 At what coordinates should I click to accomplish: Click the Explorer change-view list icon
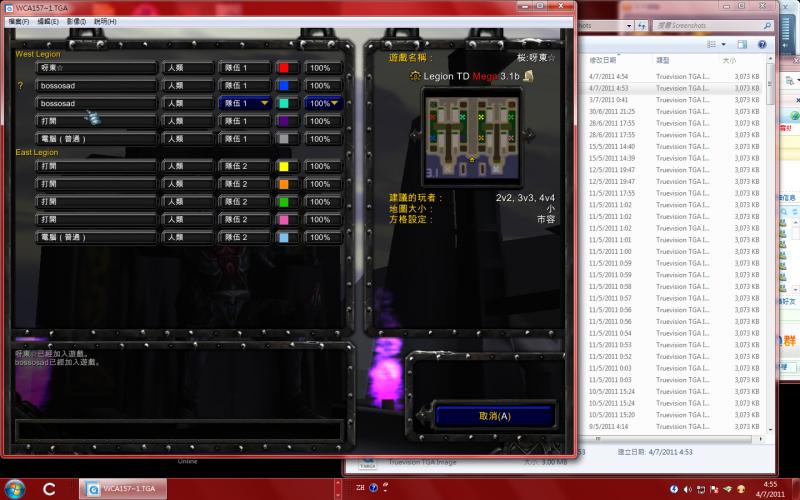711,44
